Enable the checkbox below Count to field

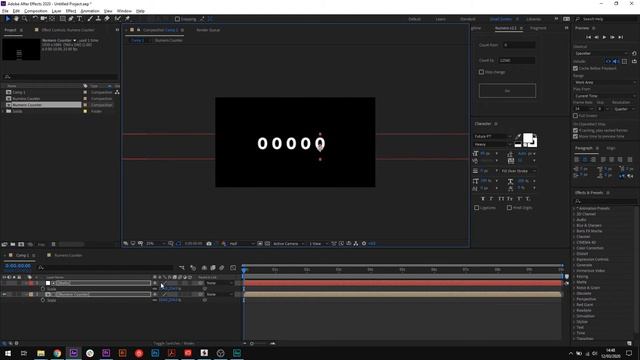(481, 72)
